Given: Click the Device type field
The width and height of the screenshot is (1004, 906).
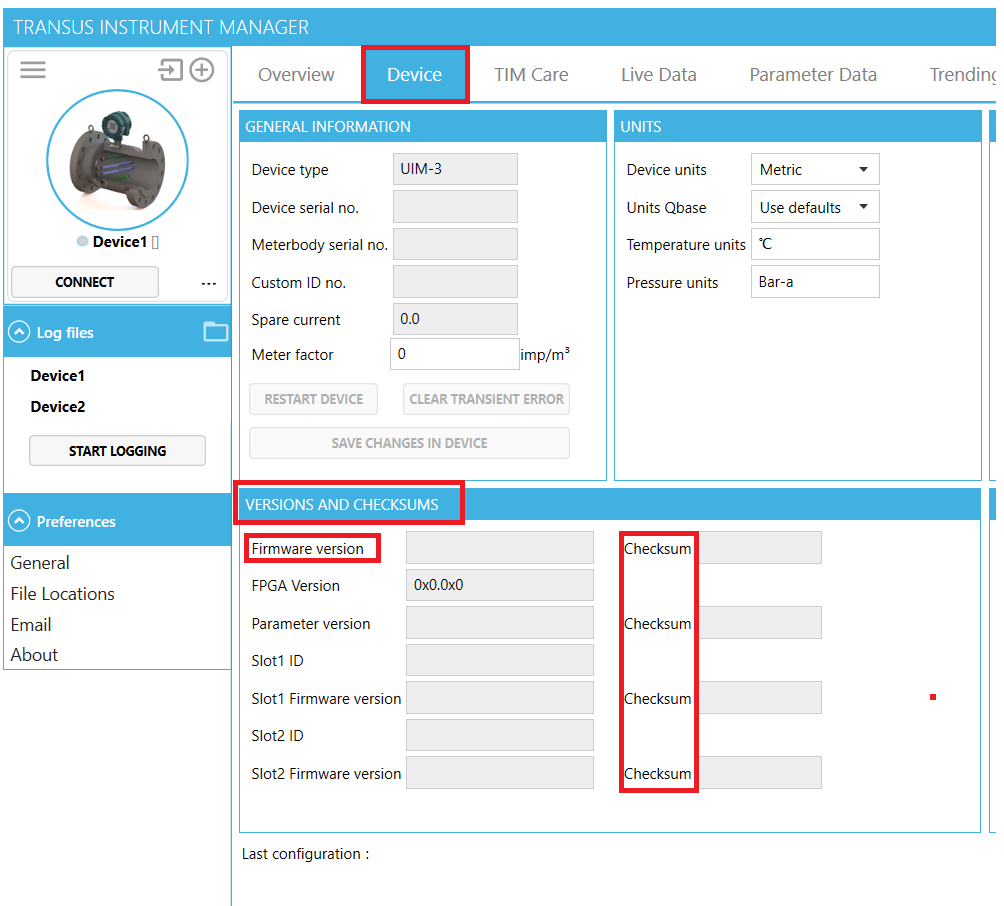Looking at the screenshot, I should [455, 169].
